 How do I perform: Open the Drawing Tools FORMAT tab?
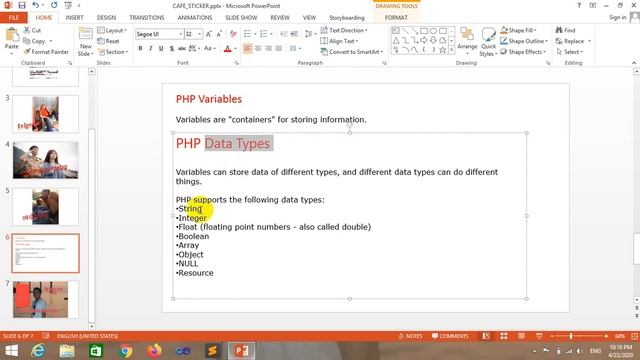(396, 18)
